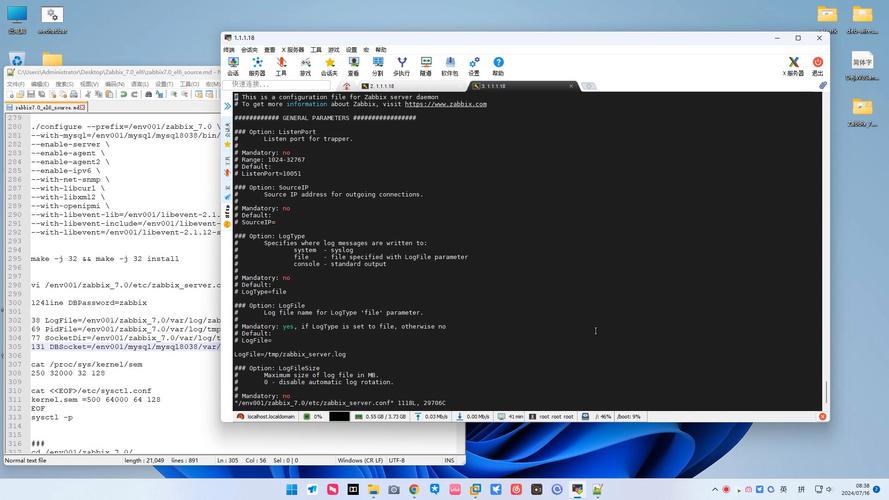Click the Servers (服务器) toolbar icon
This screenshot has width=889, height=500.
coord(257,66)
